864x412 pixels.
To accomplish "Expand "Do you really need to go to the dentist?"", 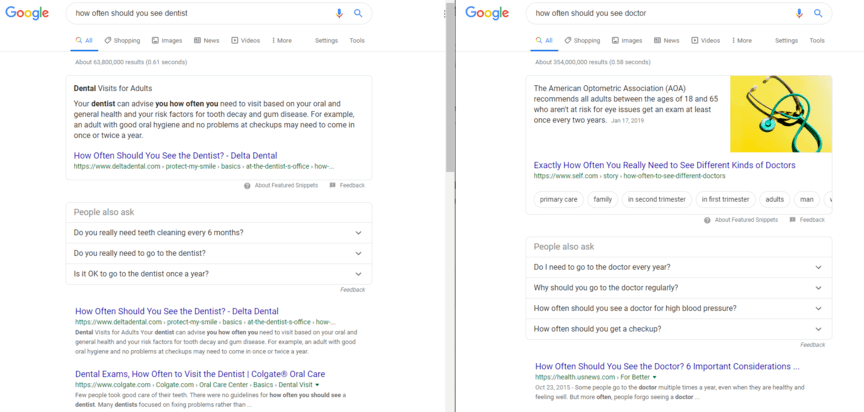I will click(219, 253).
